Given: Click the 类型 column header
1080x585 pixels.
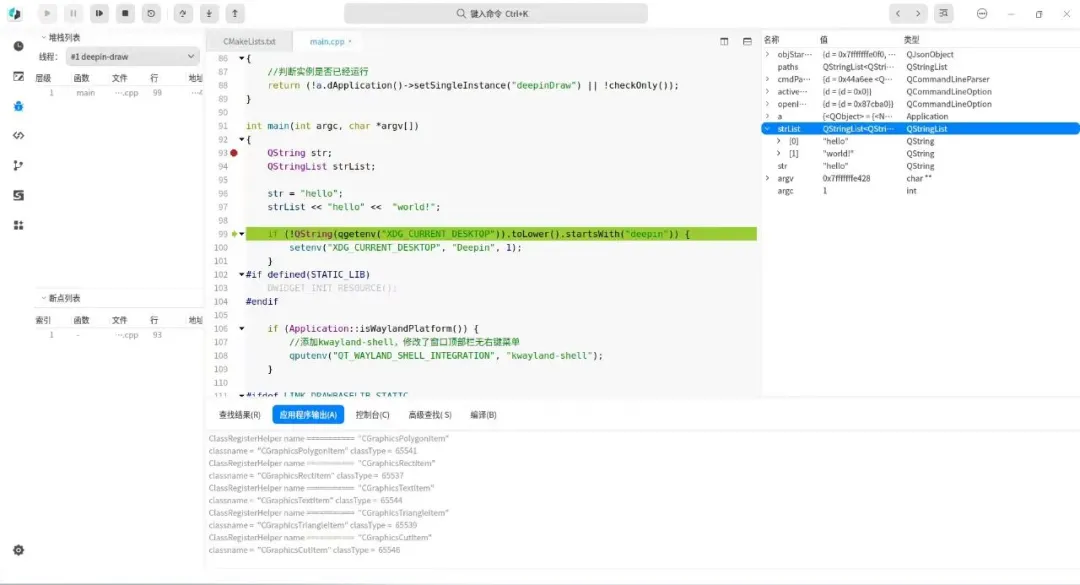Looking at the screenshot, I should point(911,40).
